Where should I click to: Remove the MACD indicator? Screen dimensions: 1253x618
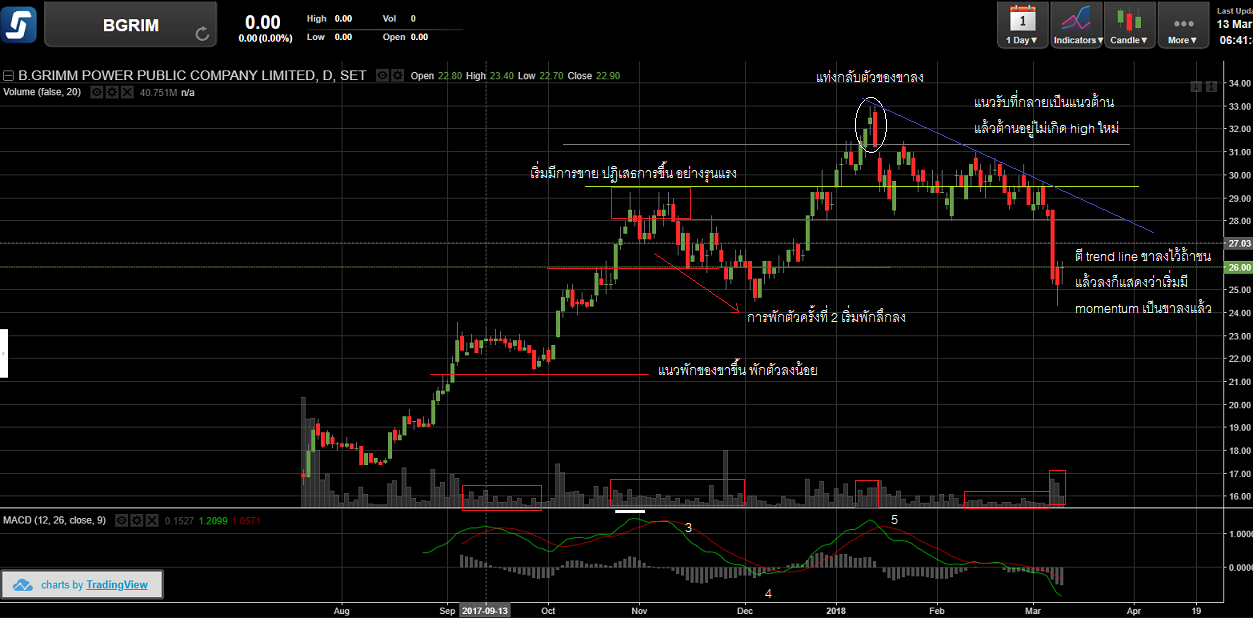point(151,520)
